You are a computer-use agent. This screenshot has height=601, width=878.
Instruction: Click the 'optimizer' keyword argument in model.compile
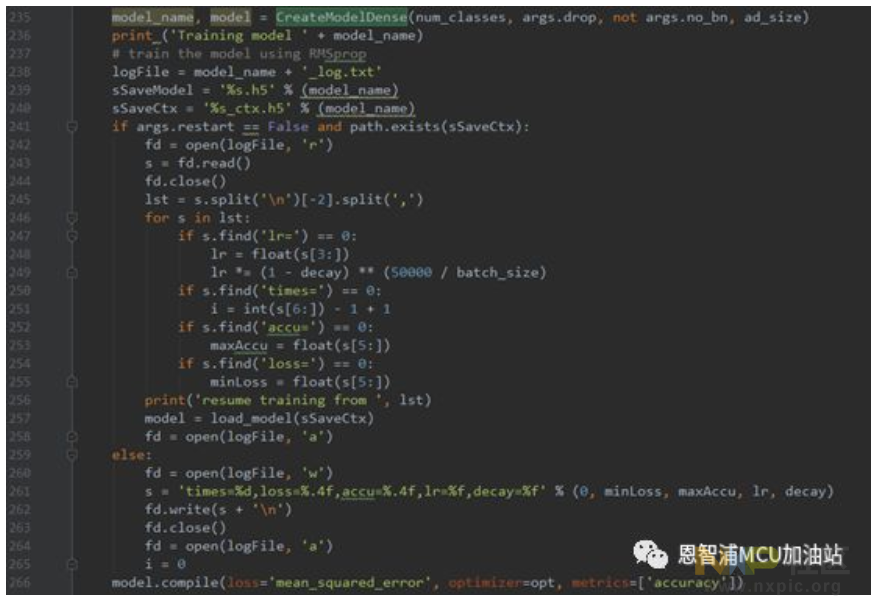pyautogui.click(x=483, y=582)
